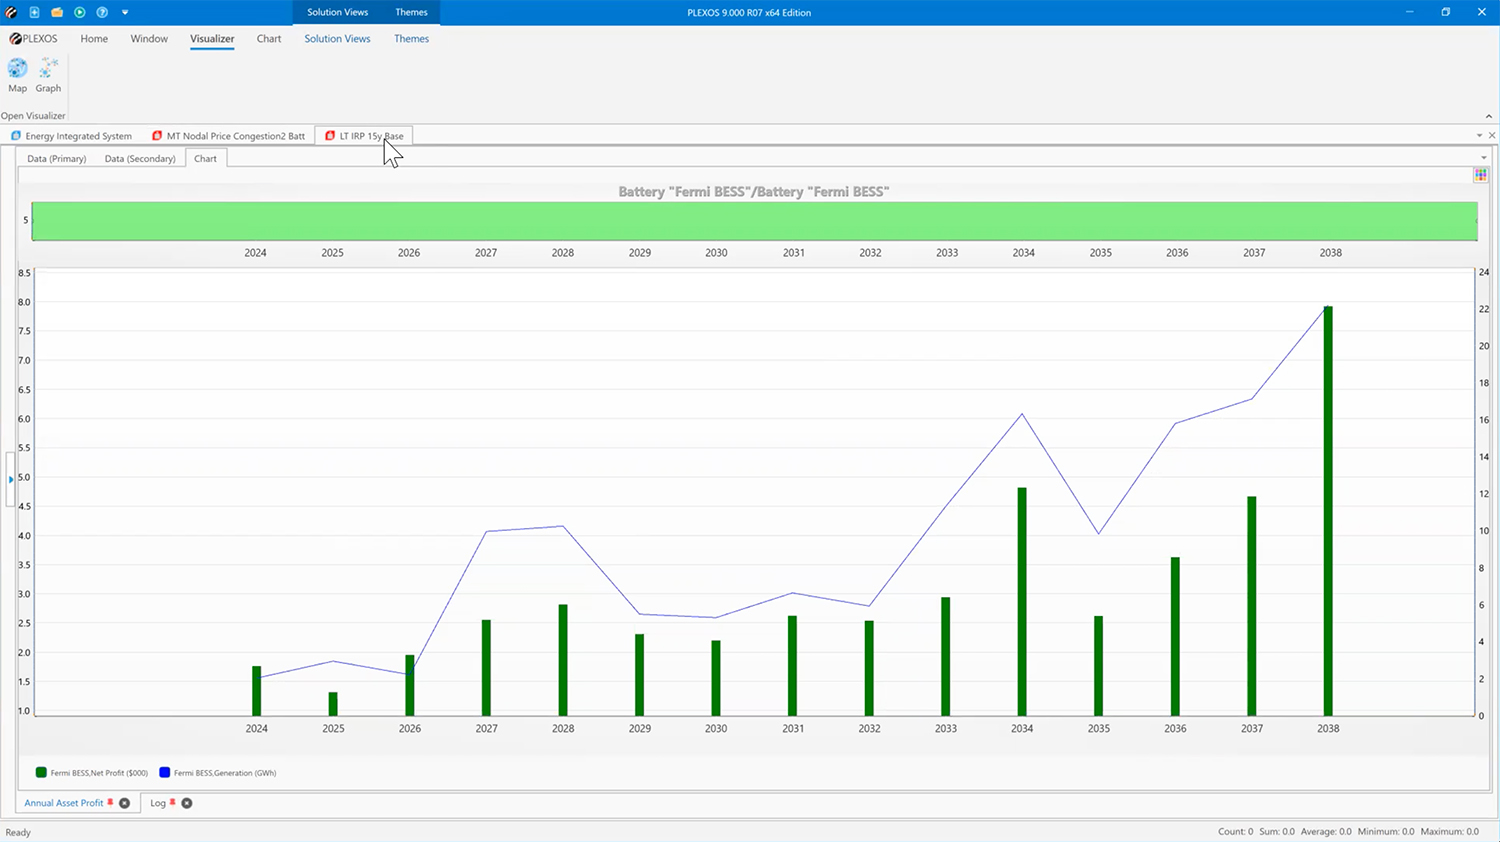Click the New file icon in title bar
Viewport: 1500px width, 842px height.
coord(34,12)
